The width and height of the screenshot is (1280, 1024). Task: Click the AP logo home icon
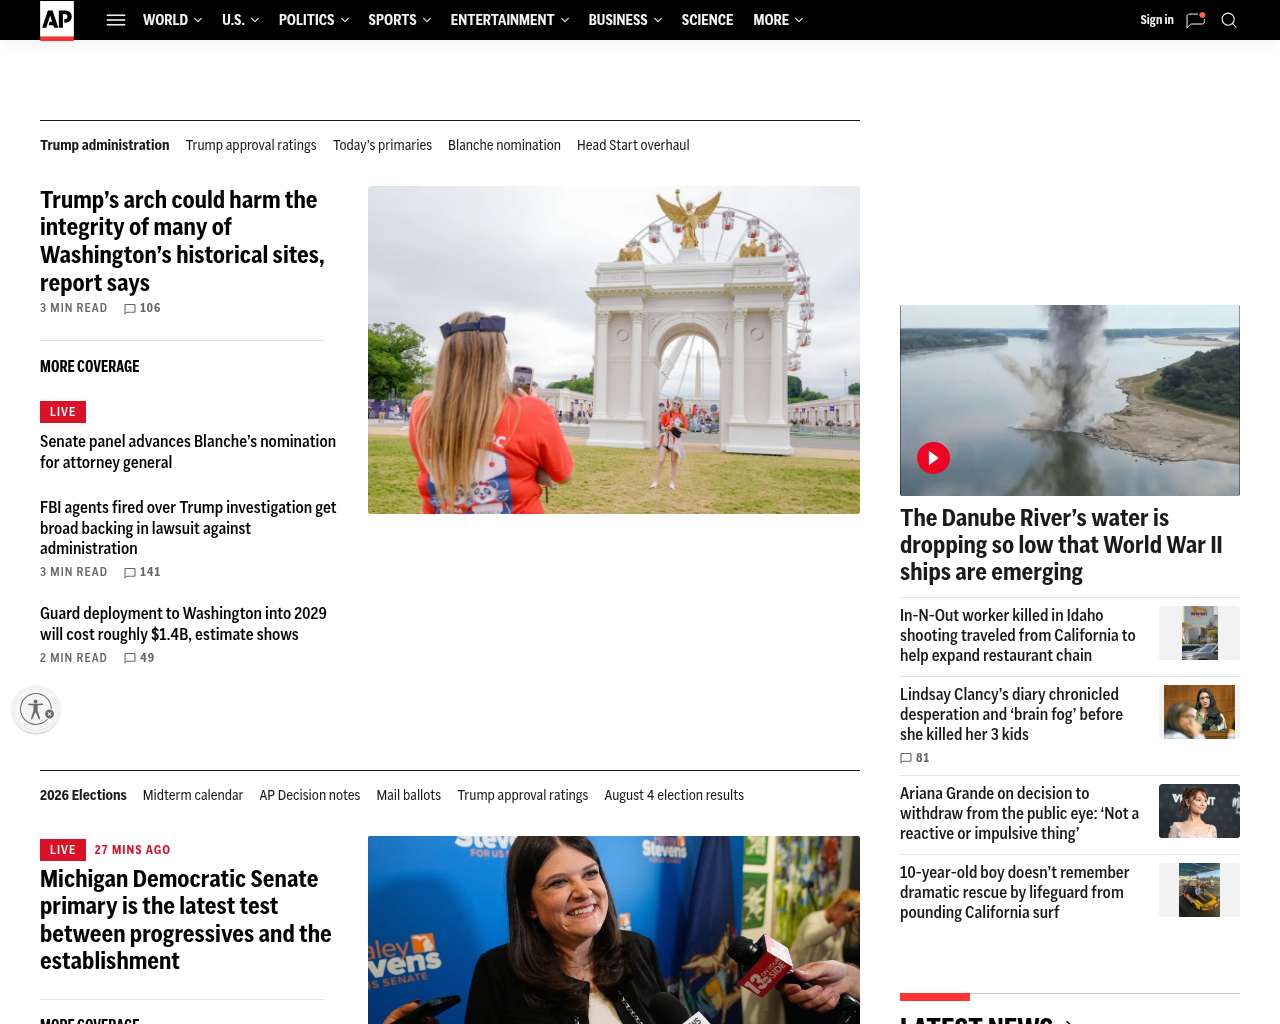57,20
